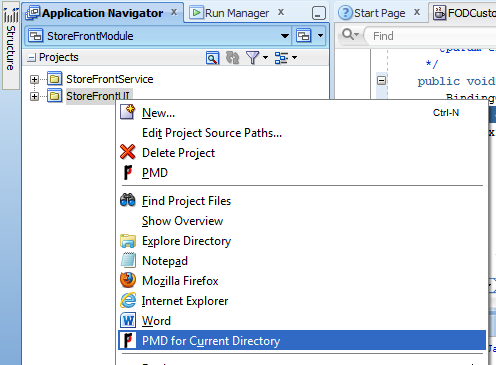Open the display options dropdown arrow
496x365 pixels.
point(294,58)
